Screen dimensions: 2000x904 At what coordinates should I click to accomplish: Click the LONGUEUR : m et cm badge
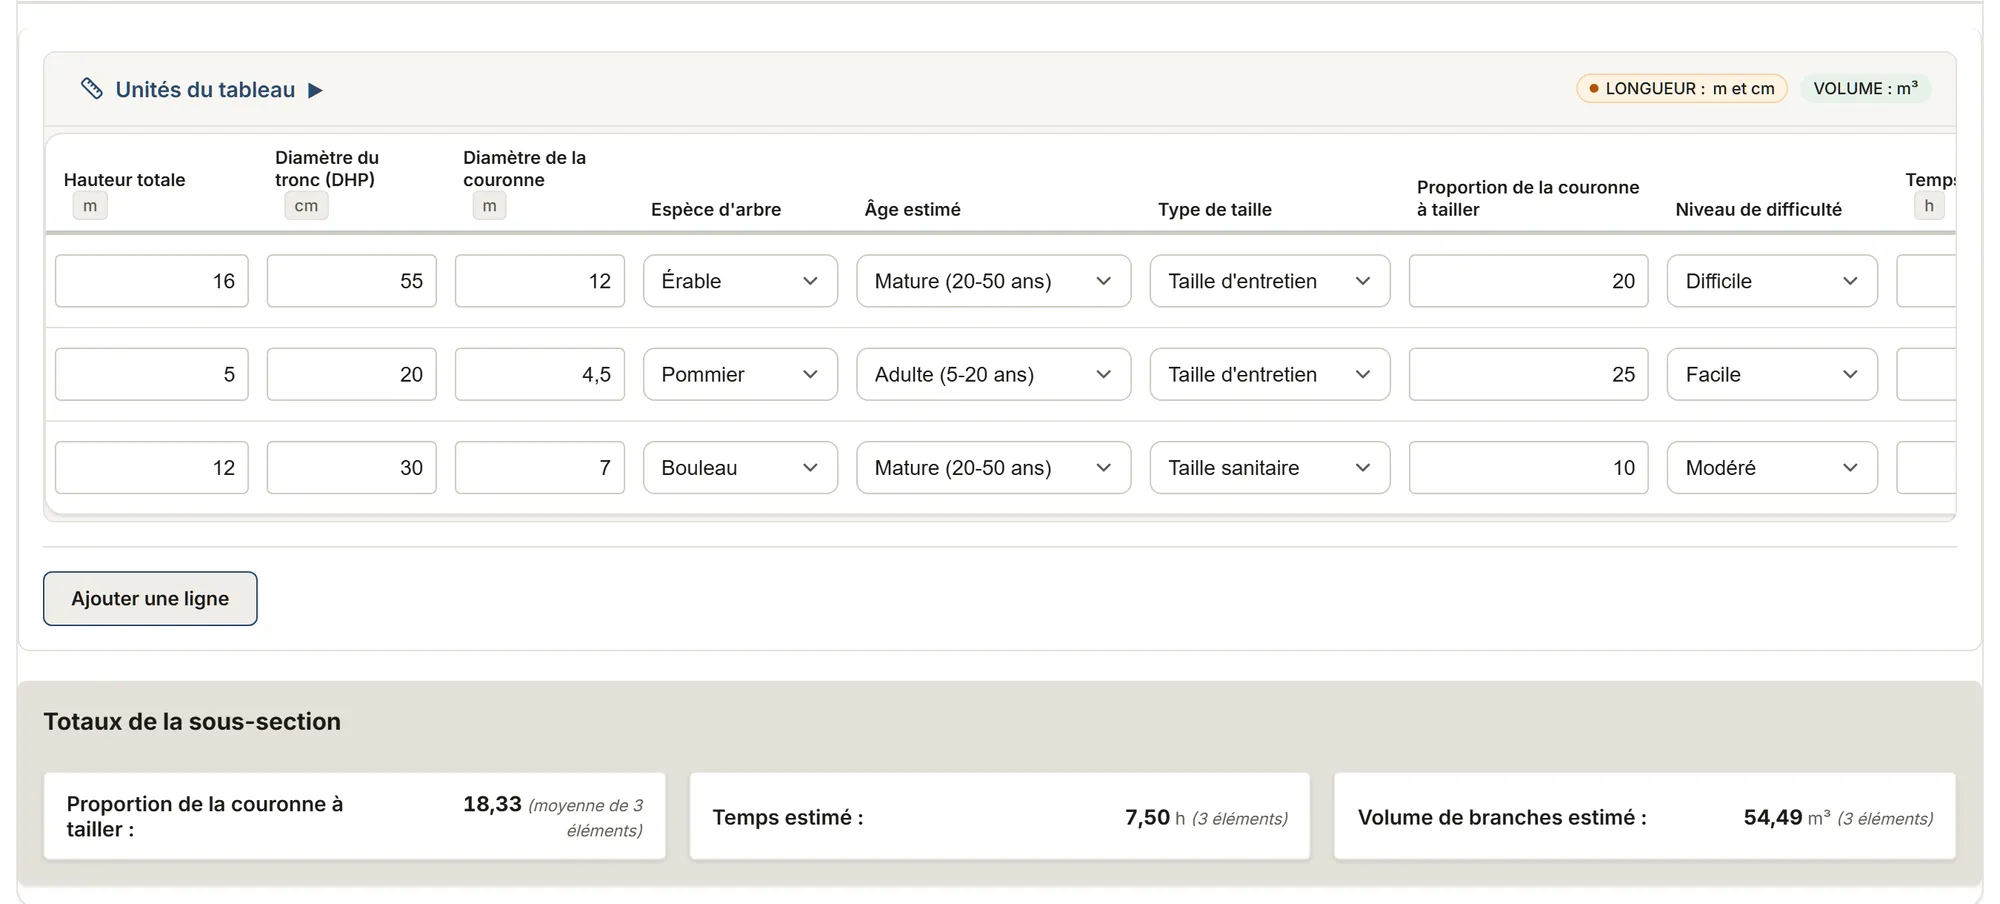[x=1682, y=89]
